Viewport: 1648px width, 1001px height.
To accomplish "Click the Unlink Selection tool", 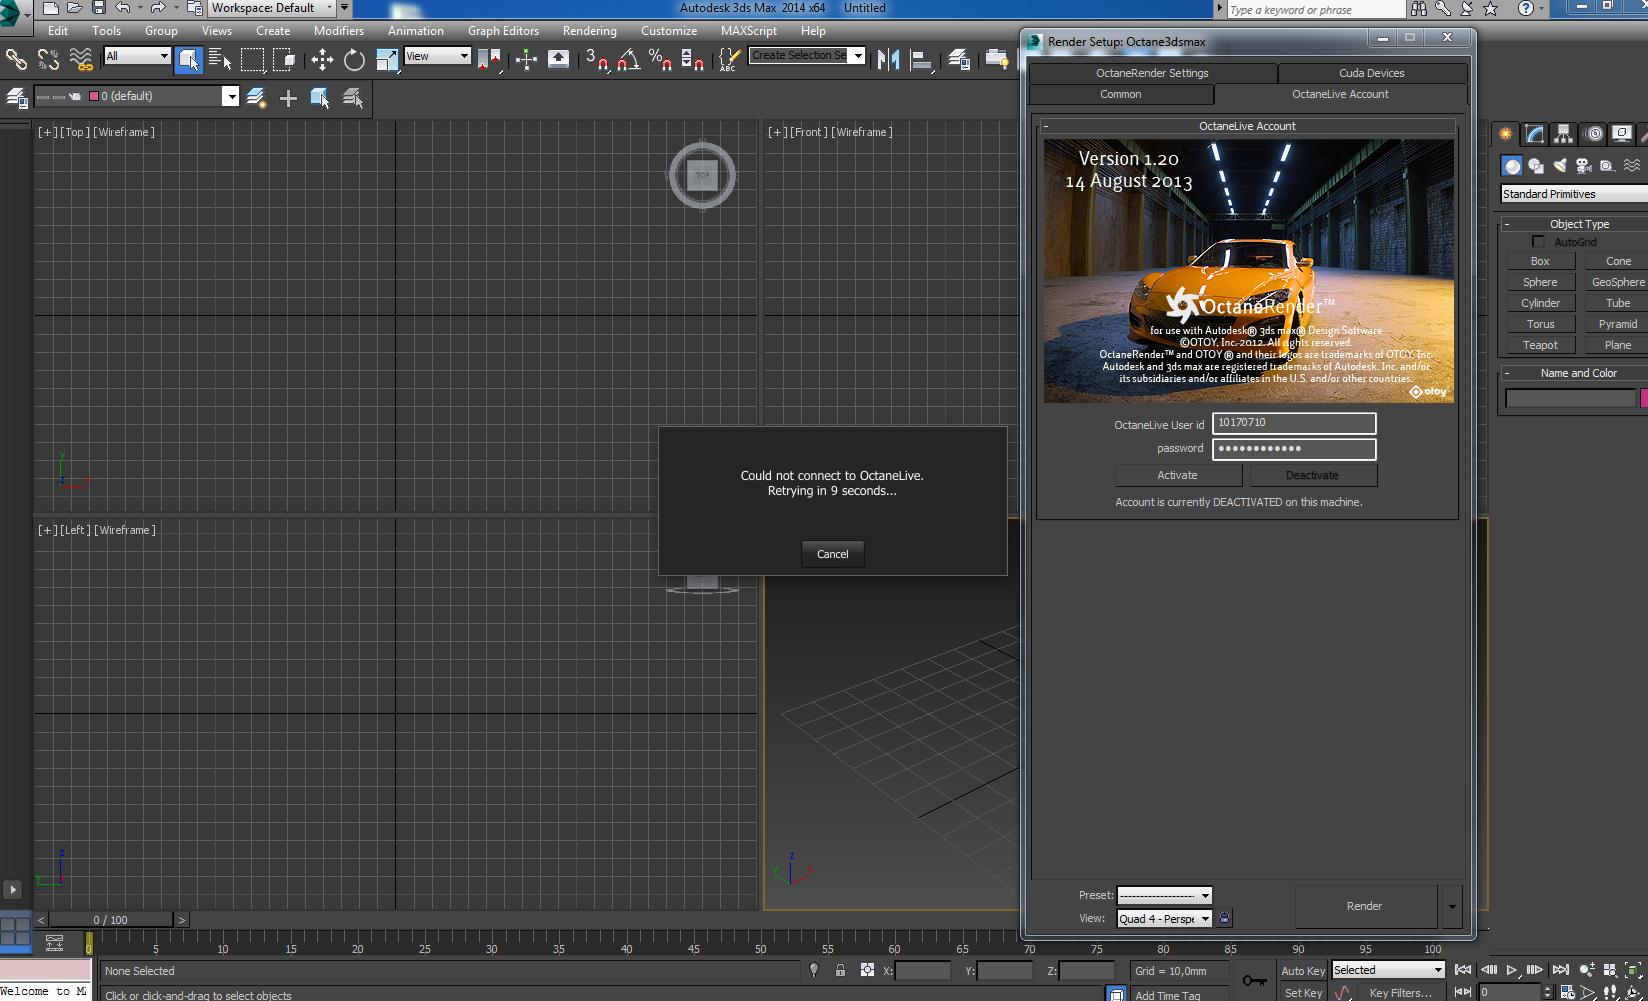I will pyautogui.click(x=48, y=60).
